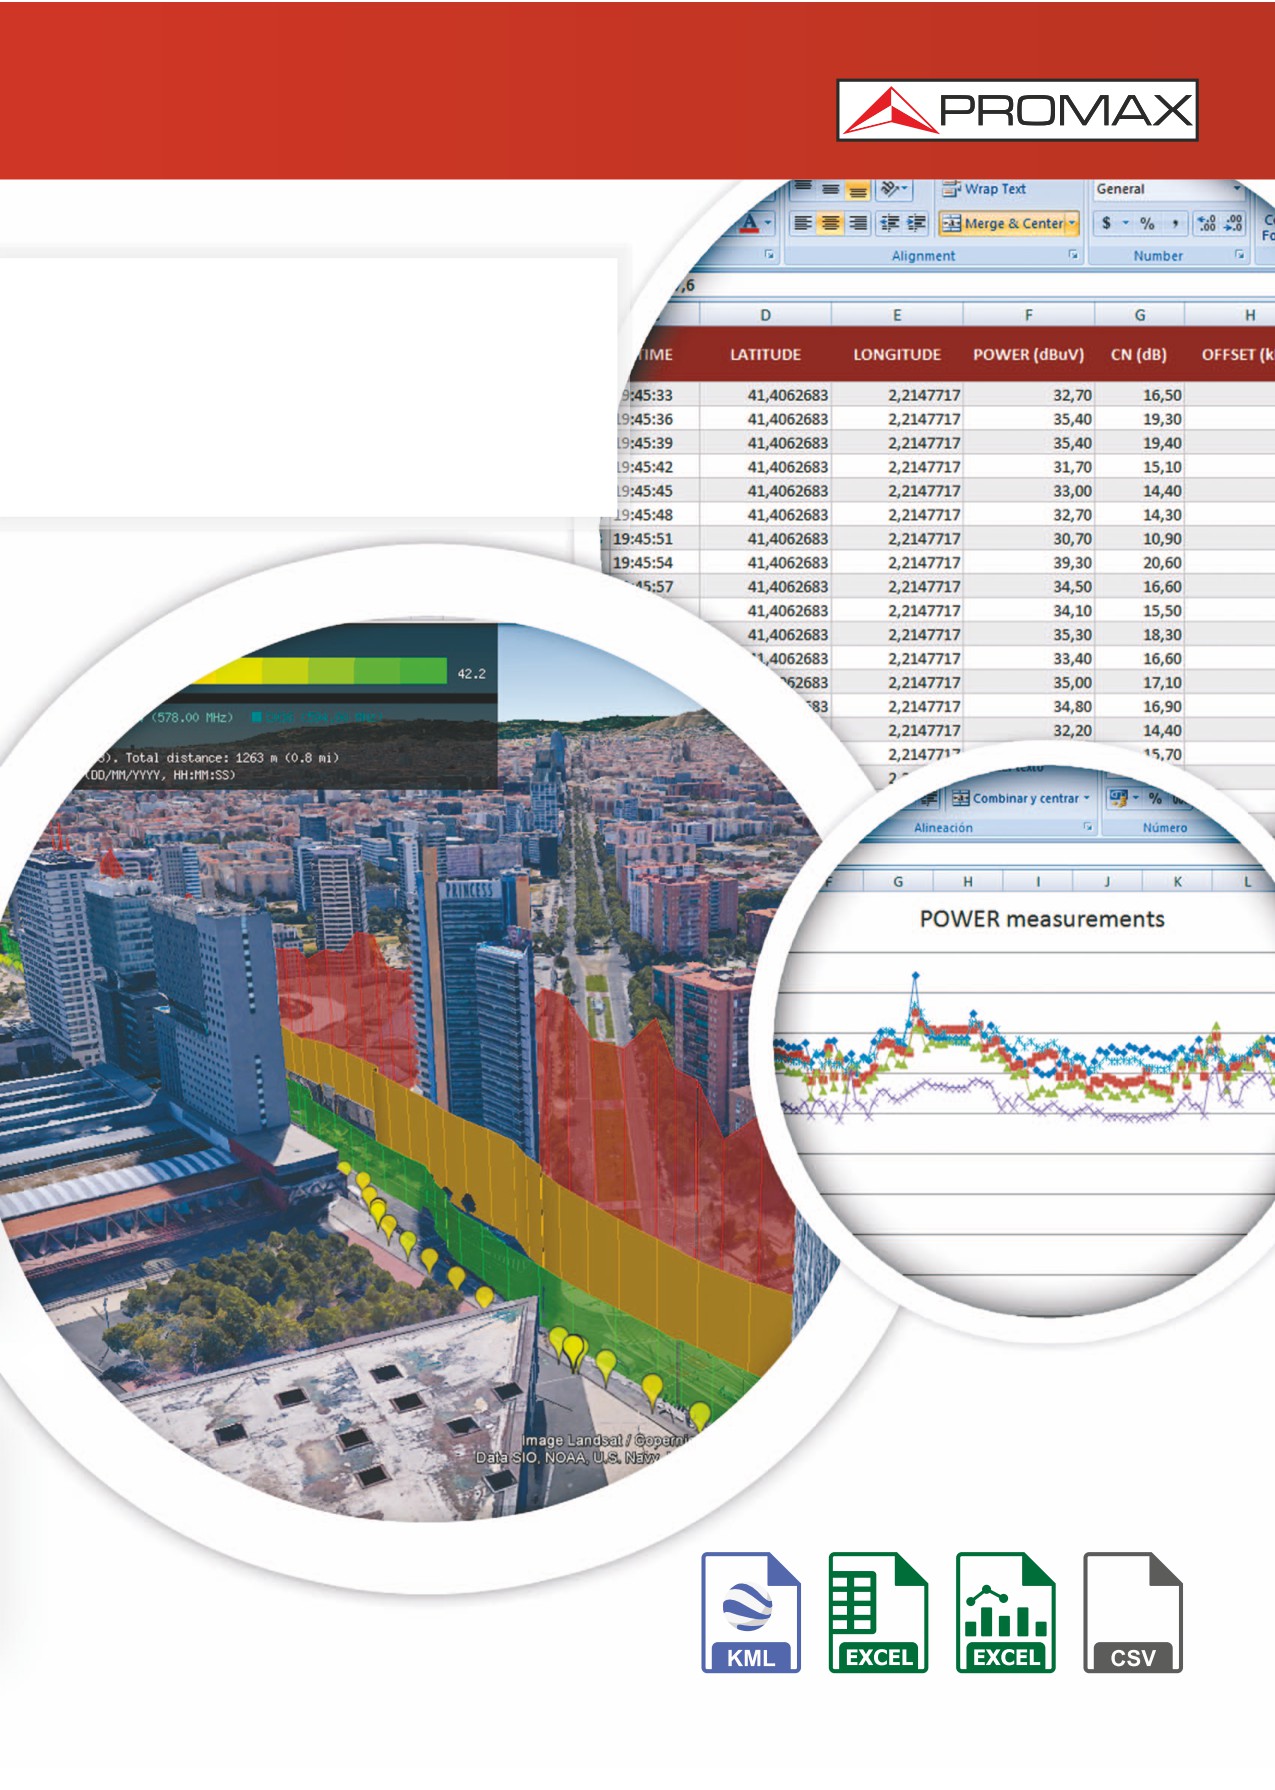Viewport: 1275px width, 1790px height.
Task: Click the peak marker on the power chart
Action: coord(914,975)
